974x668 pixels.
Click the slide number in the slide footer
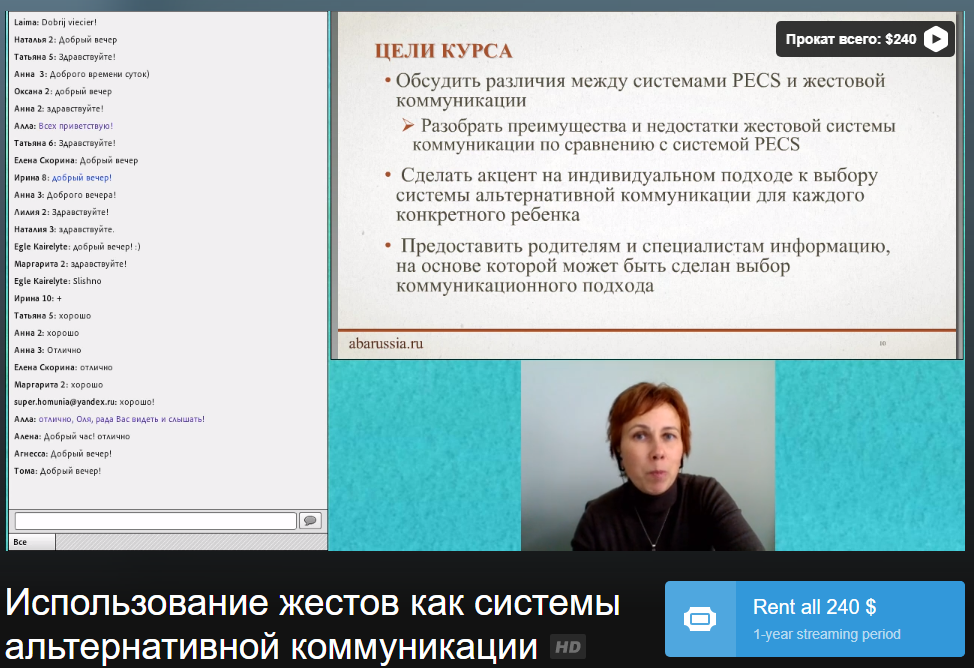[882, 344]
